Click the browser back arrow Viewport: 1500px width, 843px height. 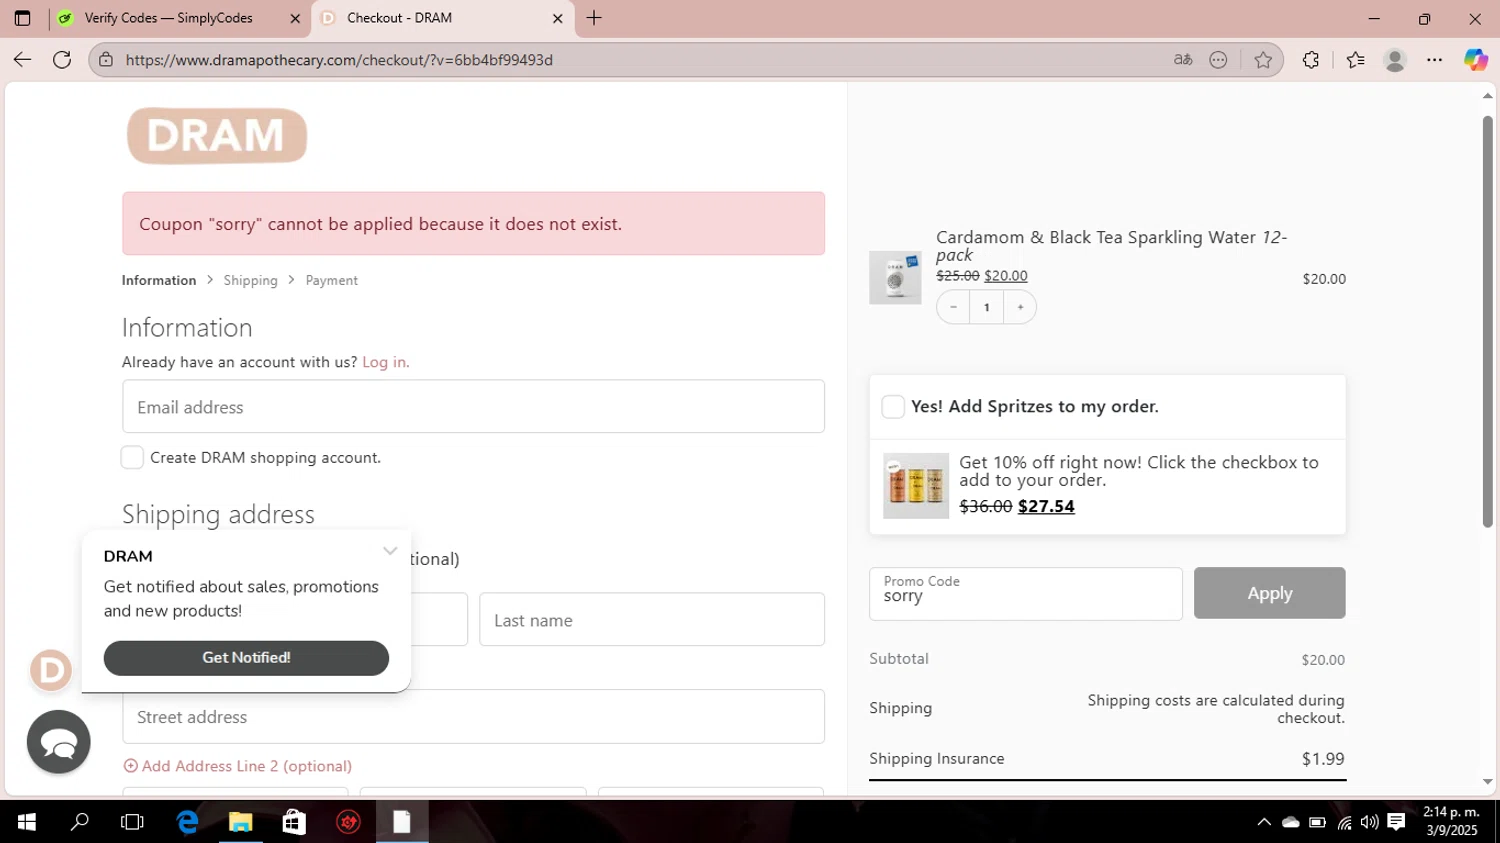(x=22, y=60)
